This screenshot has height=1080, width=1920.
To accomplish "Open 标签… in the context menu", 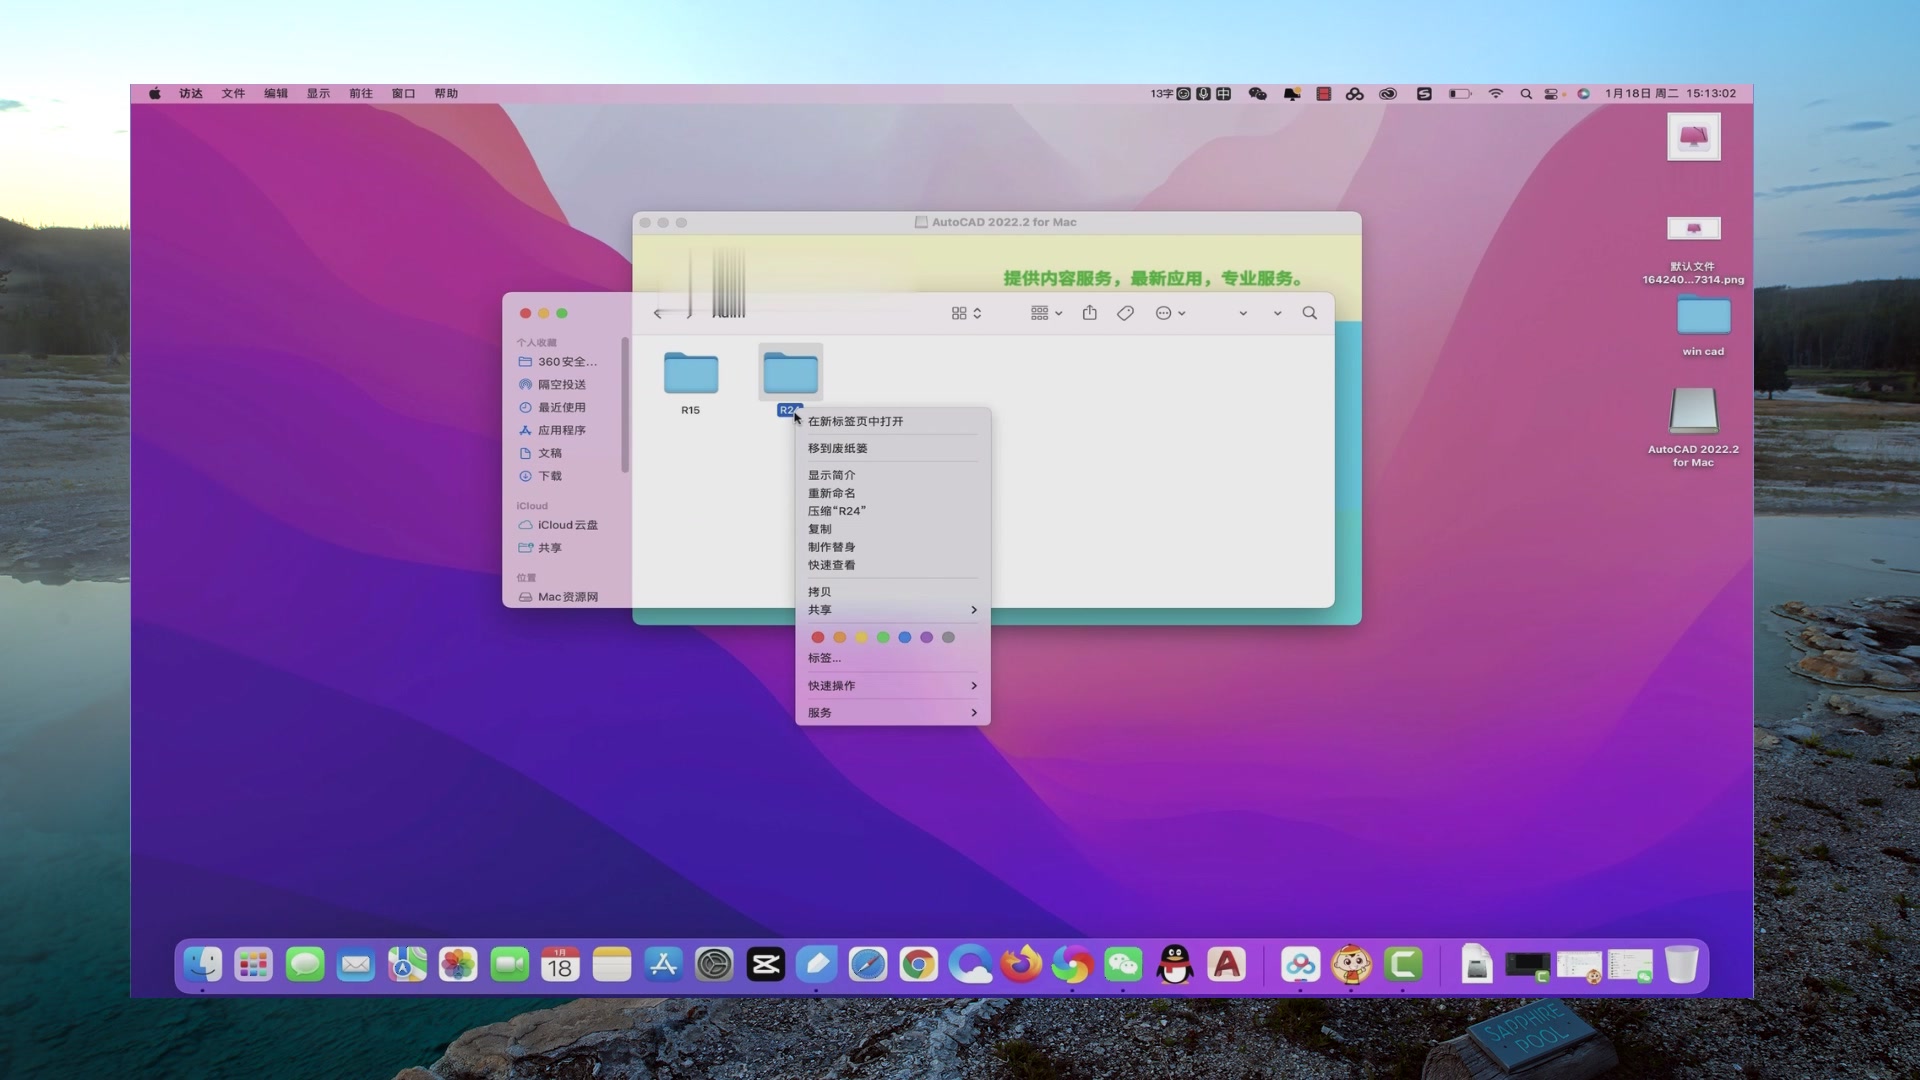I will click(x=892, y=658).
